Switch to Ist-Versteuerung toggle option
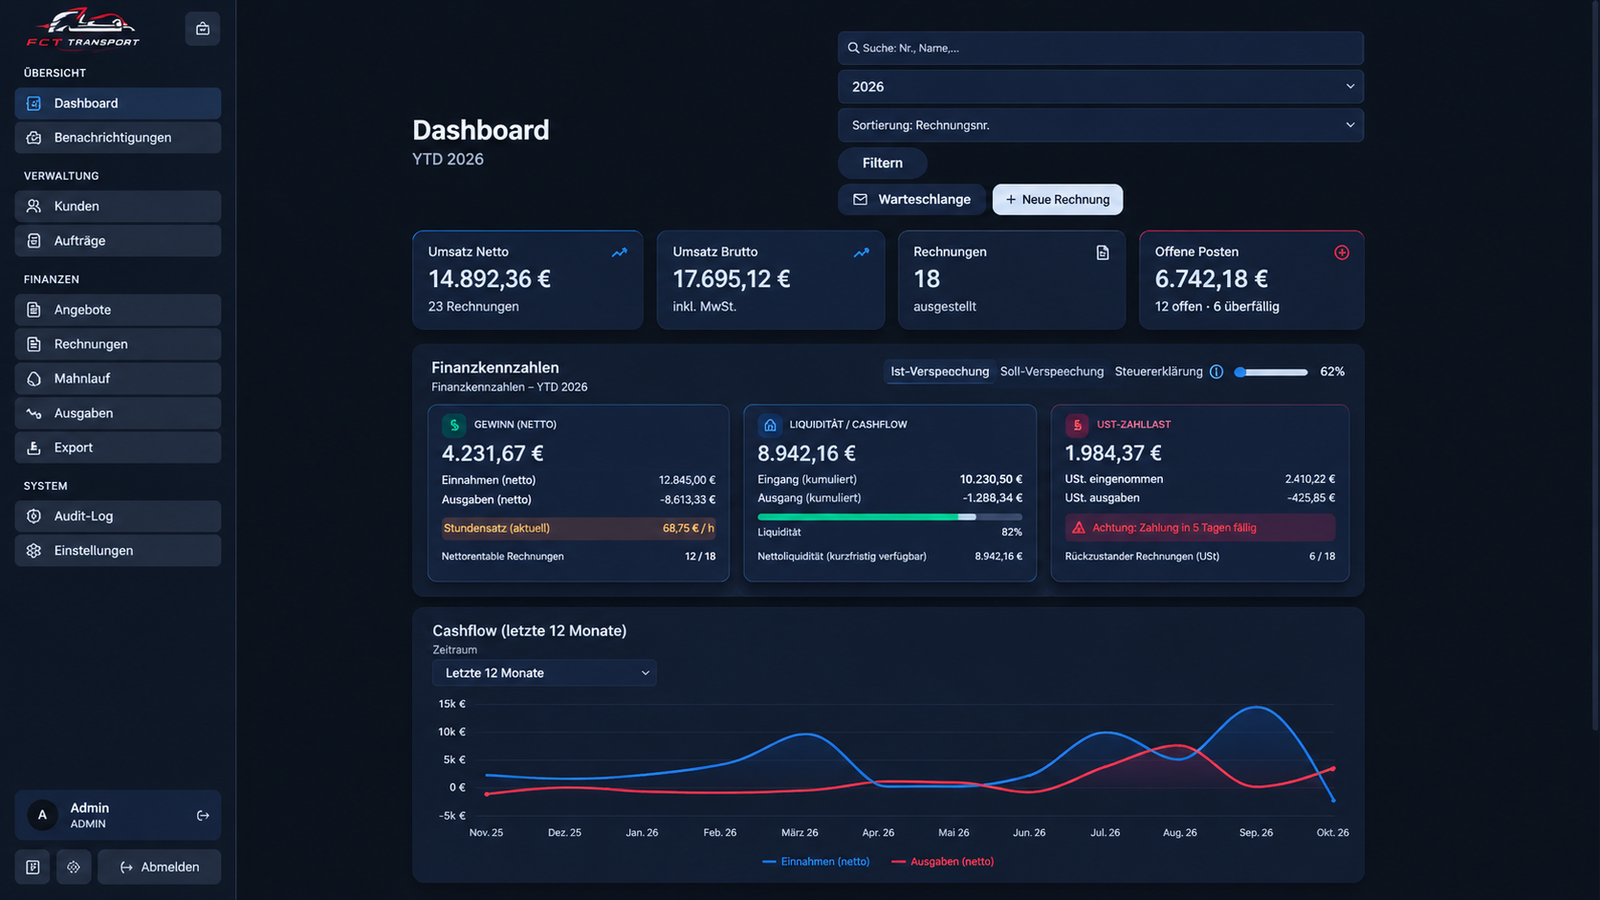 pos(940,372)
